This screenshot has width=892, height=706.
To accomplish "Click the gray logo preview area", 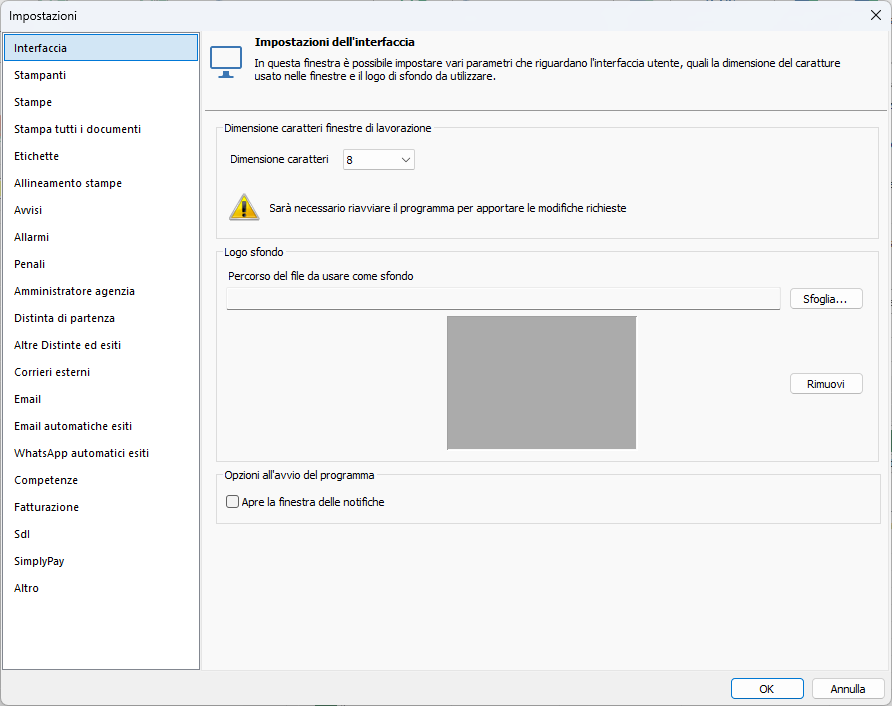I will pos(541,382).
